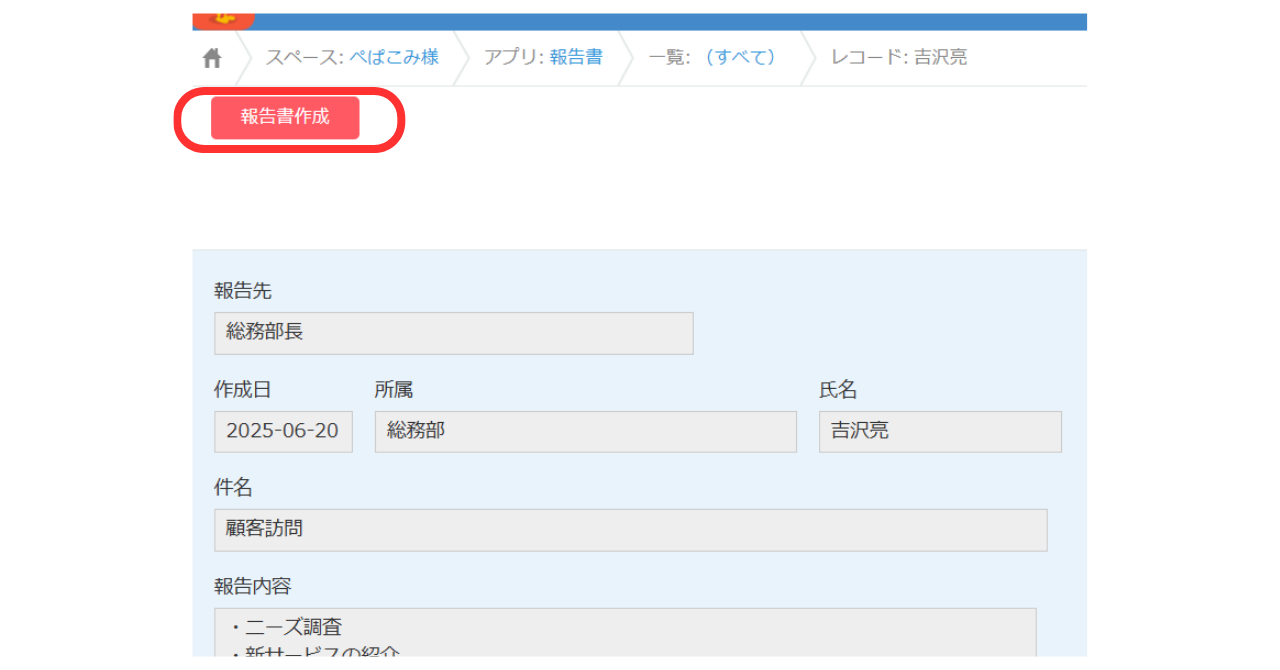Click the 作成日 field label
This screenshot has width=1280, height=670.
coord(243,390)
